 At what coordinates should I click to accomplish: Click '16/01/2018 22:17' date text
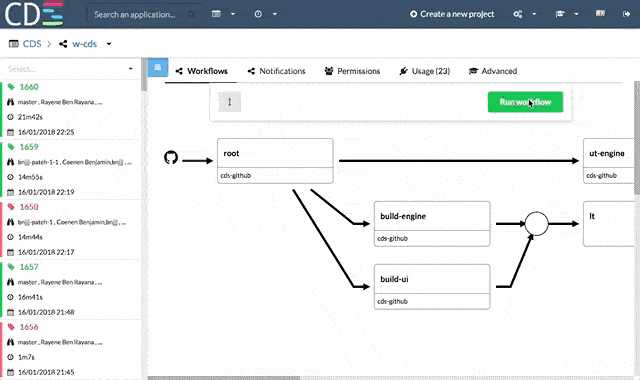click(x=46, y=252)
